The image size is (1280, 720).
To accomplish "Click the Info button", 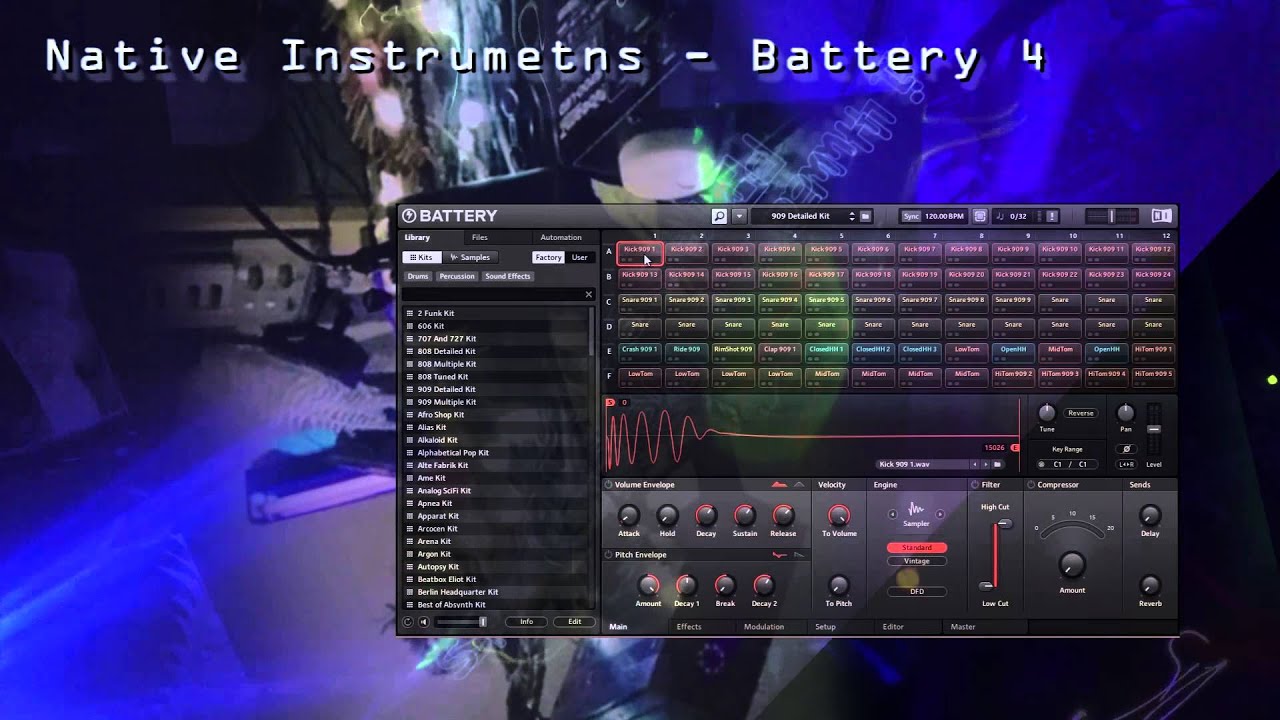I will 526,622.
